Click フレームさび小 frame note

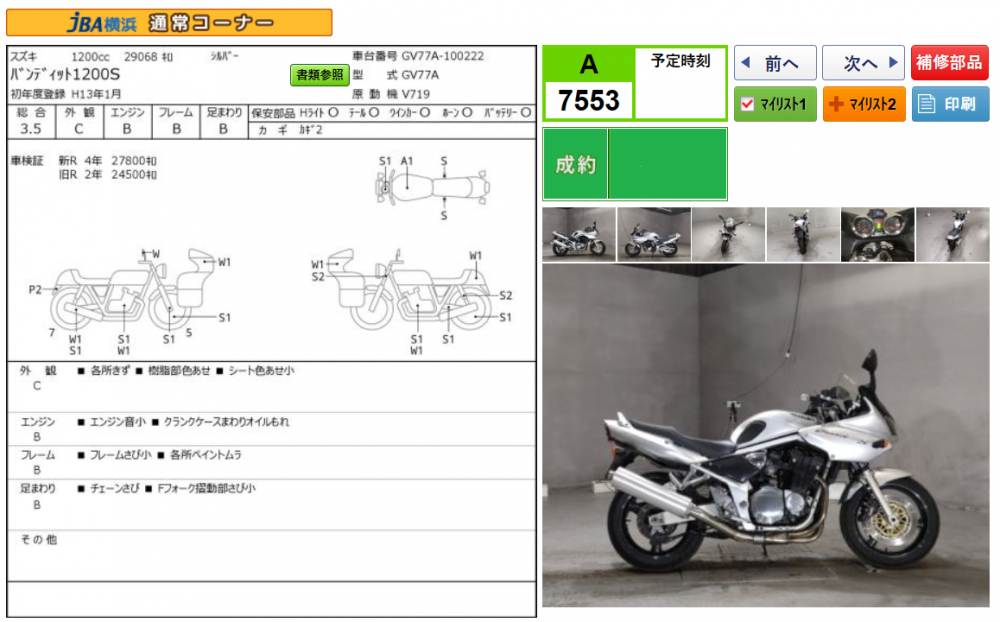(x=121, y=455)
